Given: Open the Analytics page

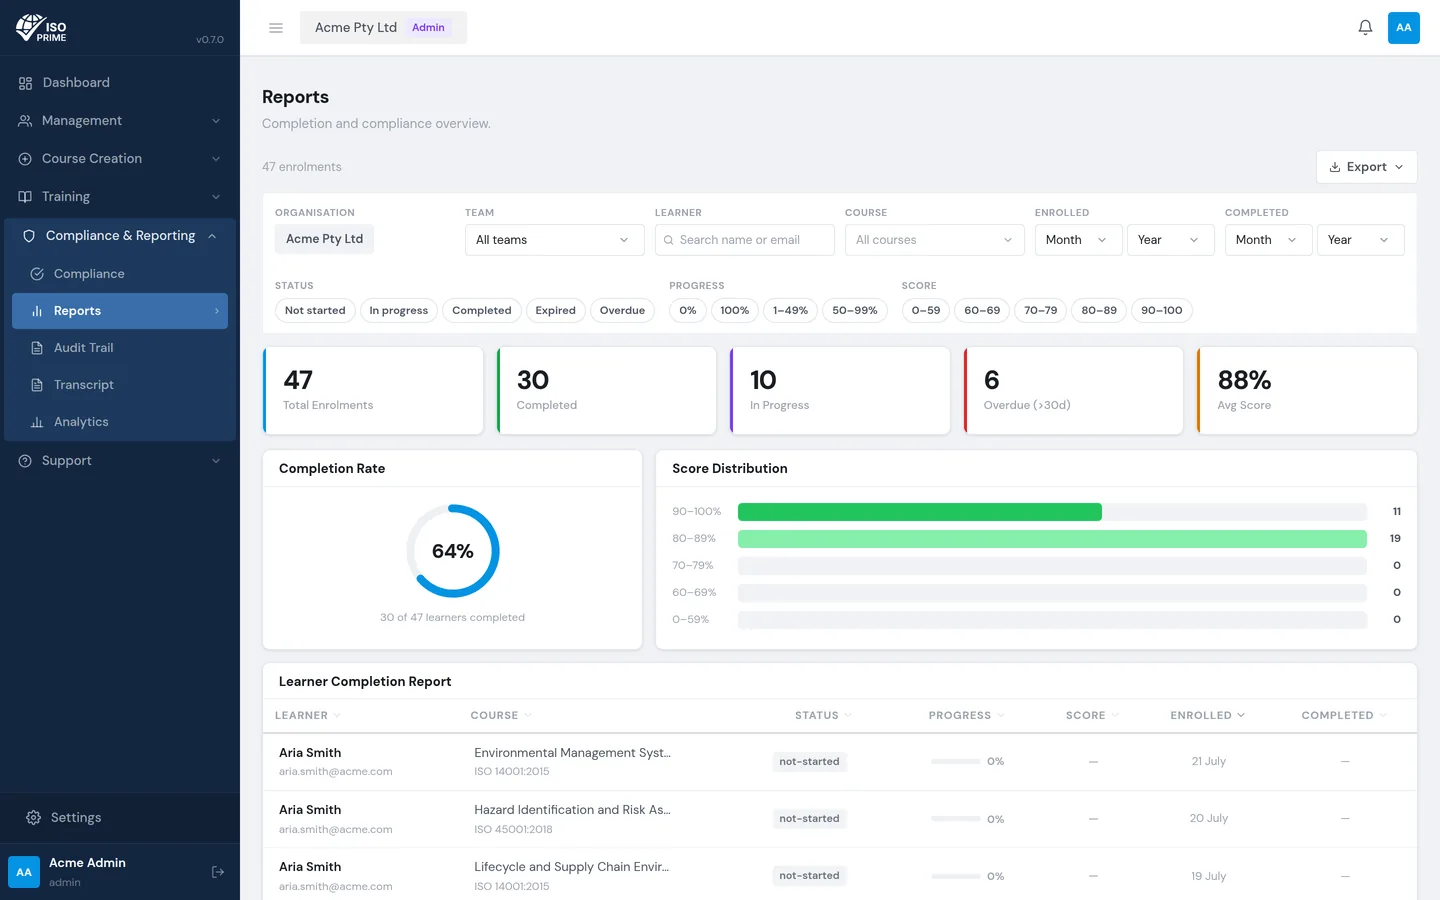Looking at the screenshot, I should click(120, 422).
